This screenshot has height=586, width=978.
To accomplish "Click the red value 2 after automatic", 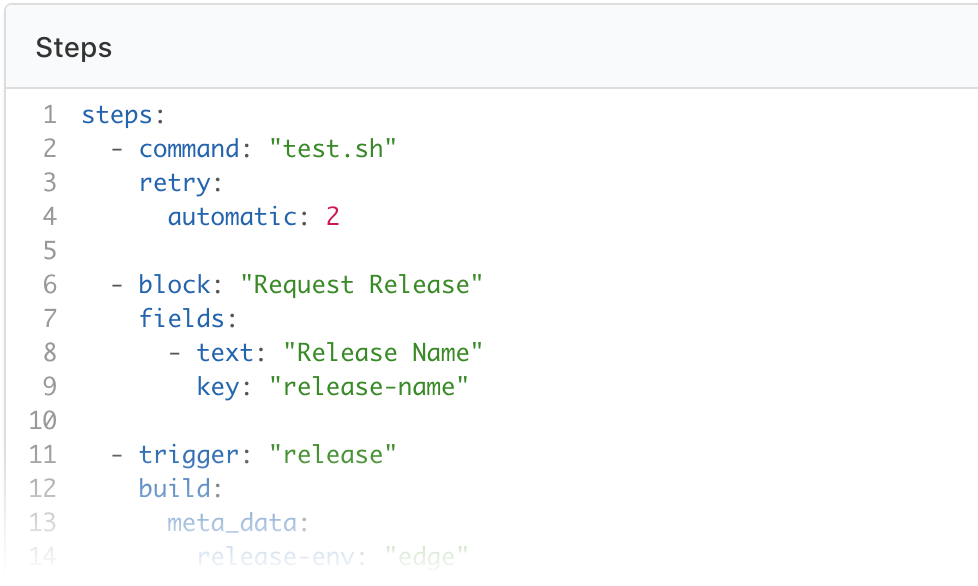I will pos(333,217).
